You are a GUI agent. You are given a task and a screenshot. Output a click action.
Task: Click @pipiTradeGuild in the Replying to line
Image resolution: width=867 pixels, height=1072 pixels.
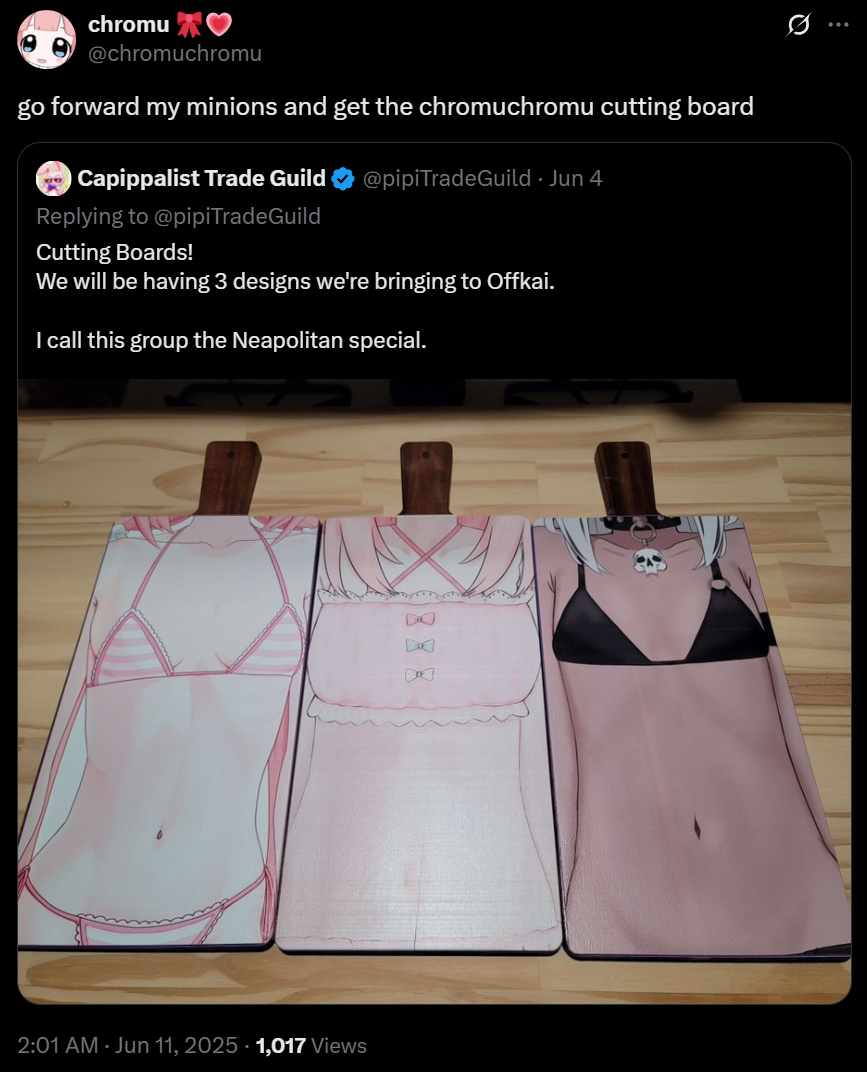click(x=237, y=216)
